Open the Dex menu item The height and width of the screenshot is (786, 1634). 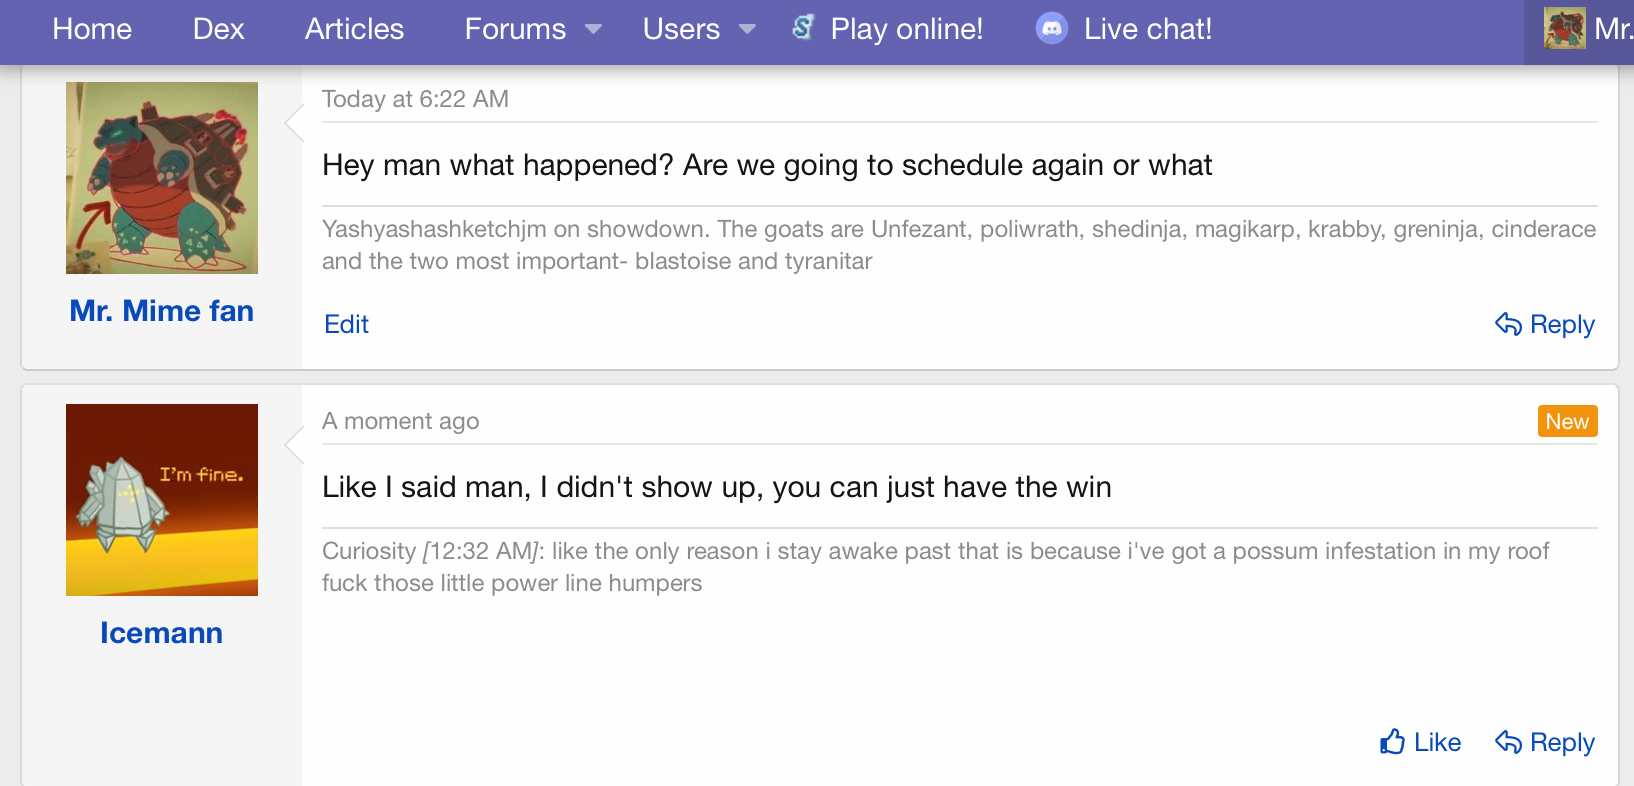tap(218, 29)
